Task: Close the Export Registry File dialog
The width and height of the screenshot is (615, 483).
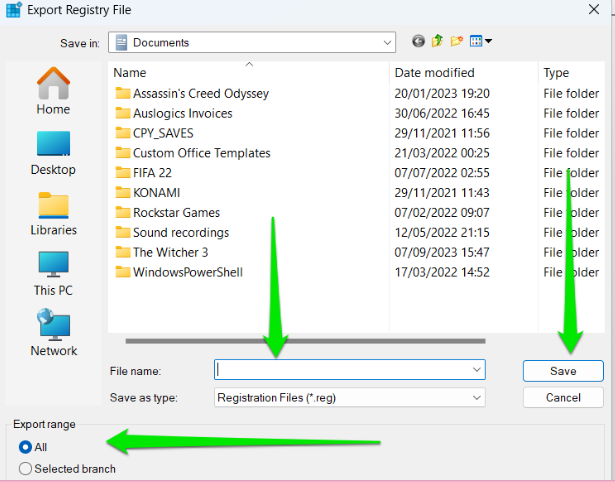Action: point(594,9)
